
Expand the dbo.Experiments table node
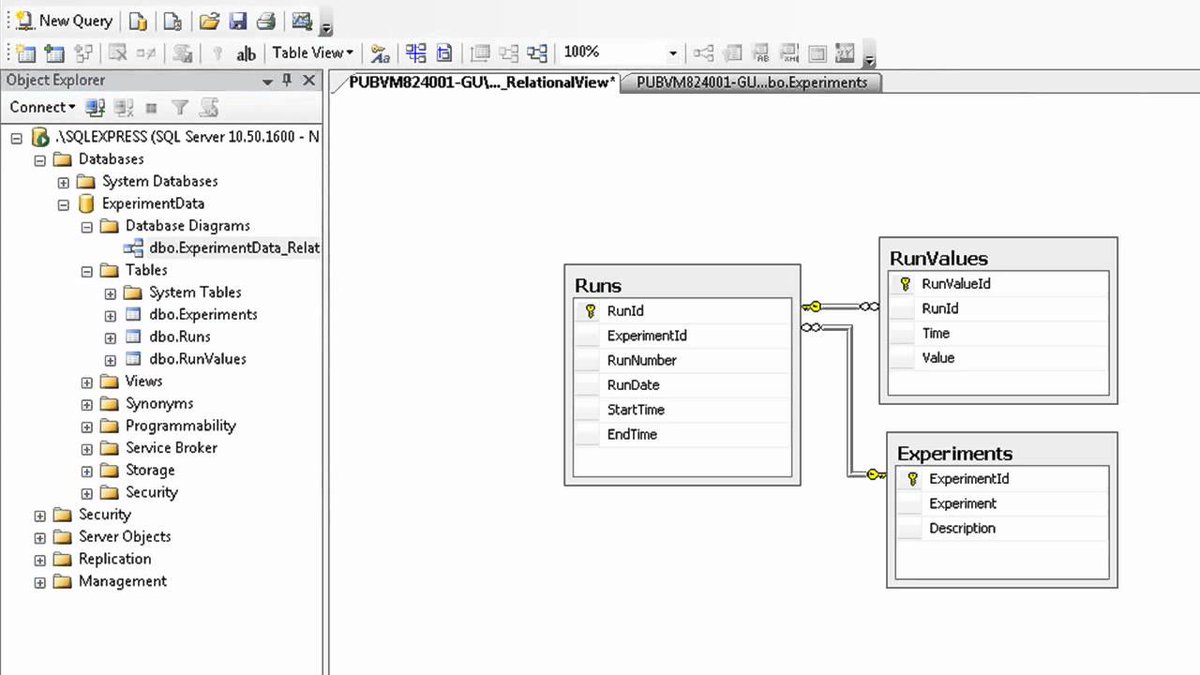point(111,315)
